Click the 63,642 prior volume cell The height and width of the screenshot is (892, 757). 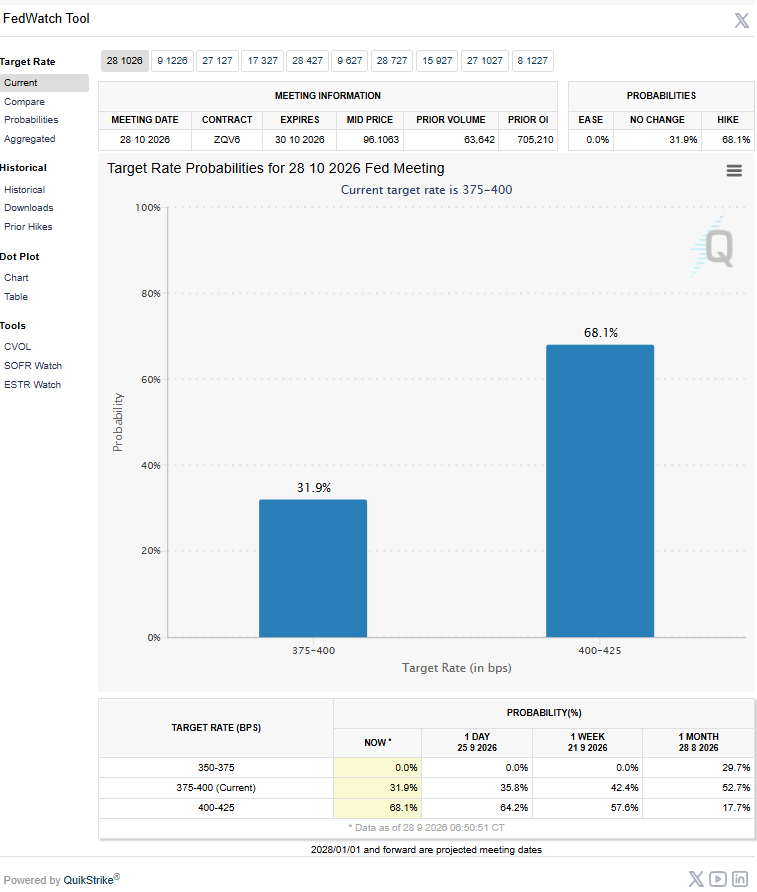coord(451,140)
